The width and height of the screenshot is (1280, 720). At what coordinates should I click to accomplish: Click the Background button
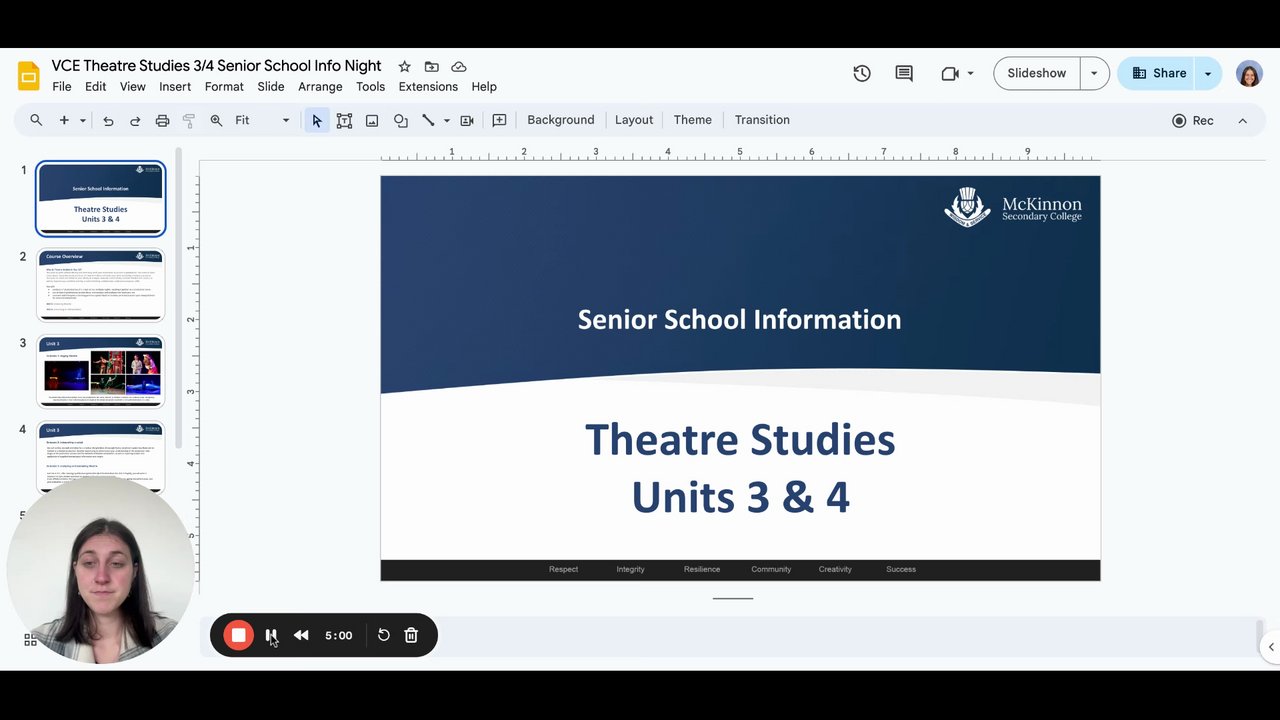[560, 120]
